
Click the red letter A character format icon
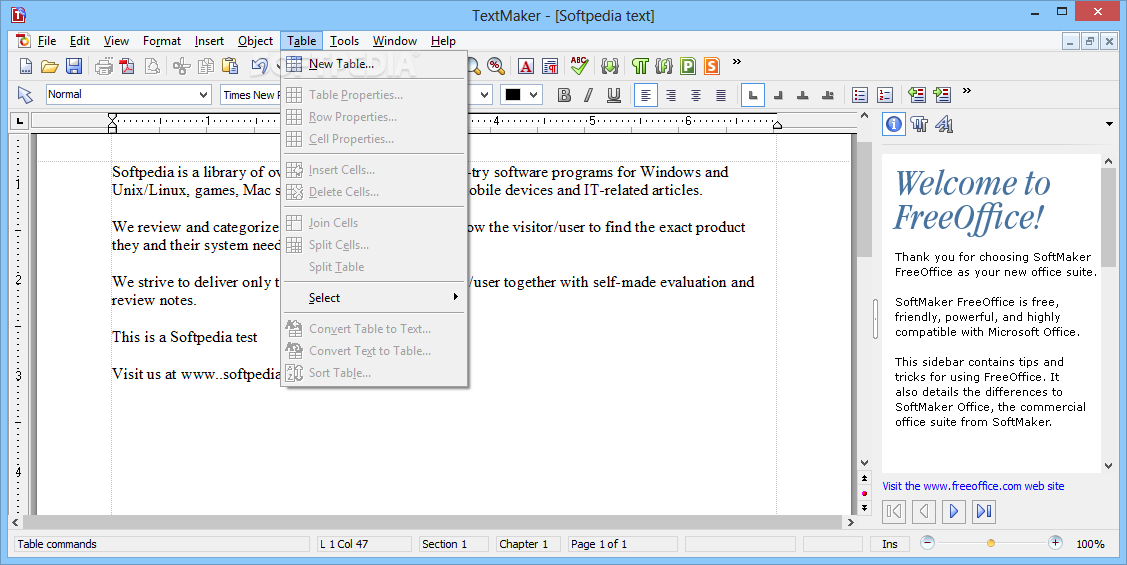[526, 67]
